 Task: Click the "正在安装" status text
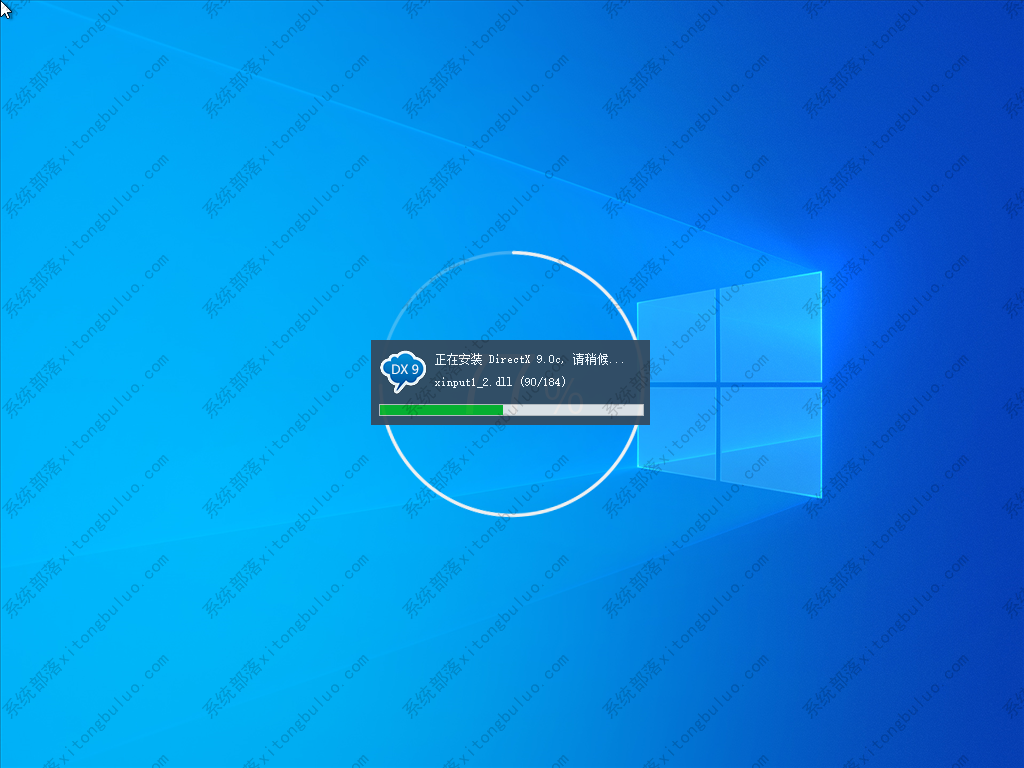point(458,359)
